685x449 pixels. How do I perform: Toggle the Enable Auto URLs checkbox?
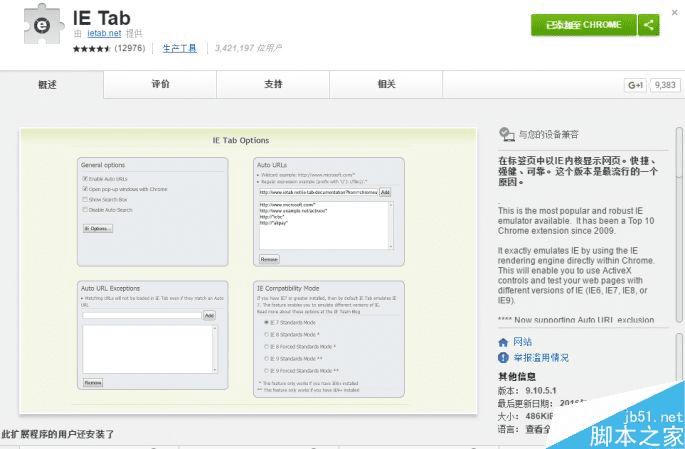pyautogui.click(x=85, y=179)
